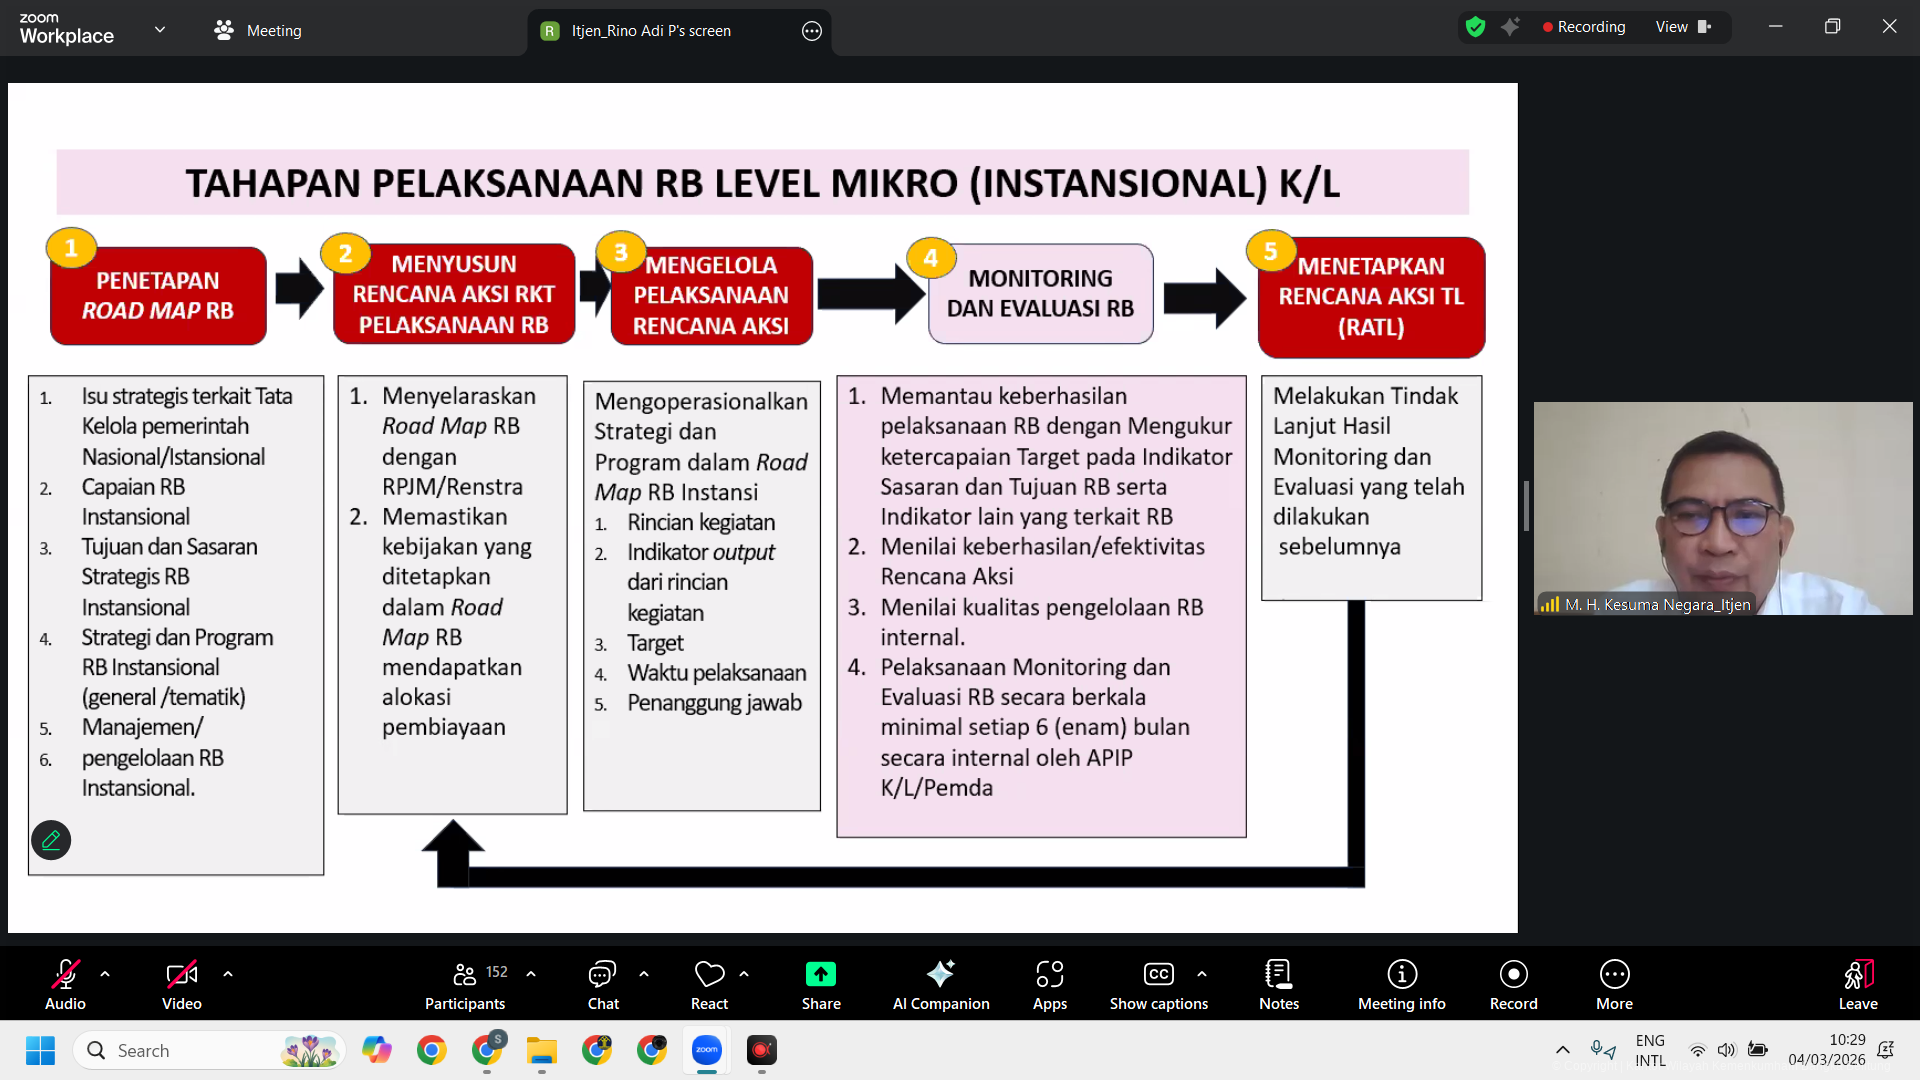Toggle Show captions on
This screenshot has width=1920, height=1080.
(1158, 985)
